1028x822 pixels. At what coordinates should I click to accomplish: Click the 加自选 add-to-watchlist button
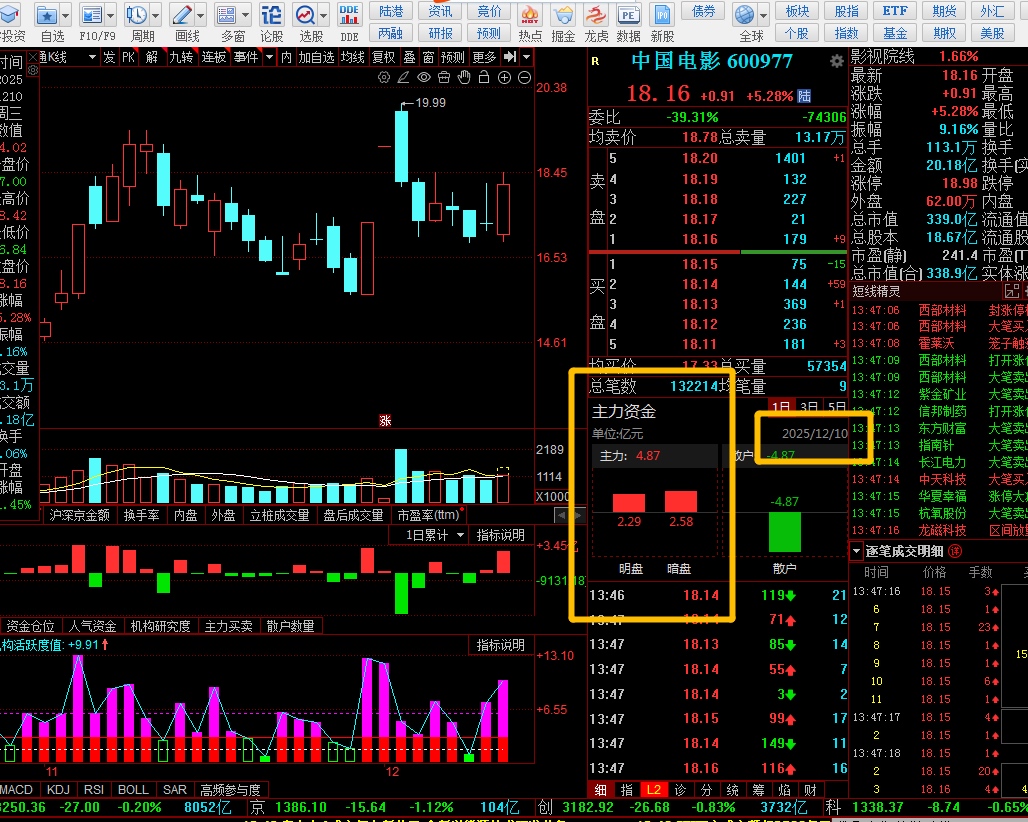(x=317, y=58)
